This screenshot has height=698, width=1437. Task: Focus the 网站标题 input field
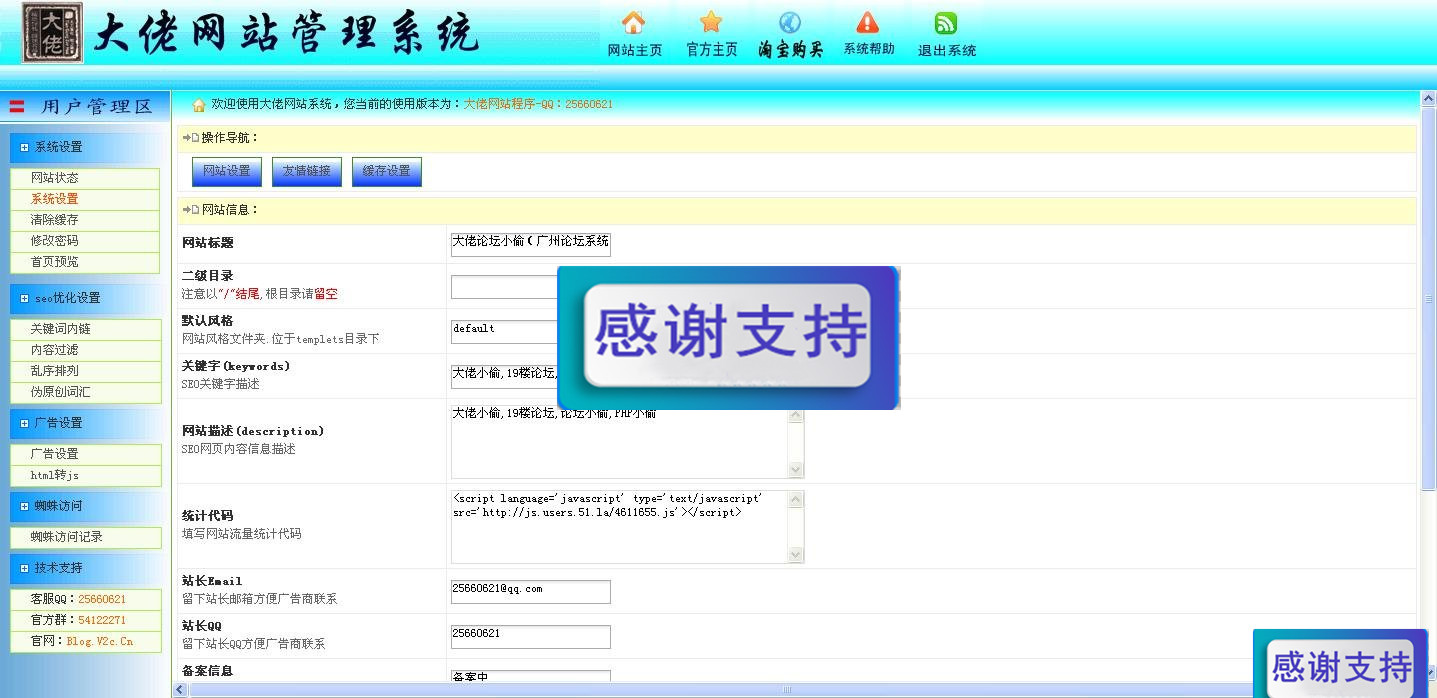(531, 244)
